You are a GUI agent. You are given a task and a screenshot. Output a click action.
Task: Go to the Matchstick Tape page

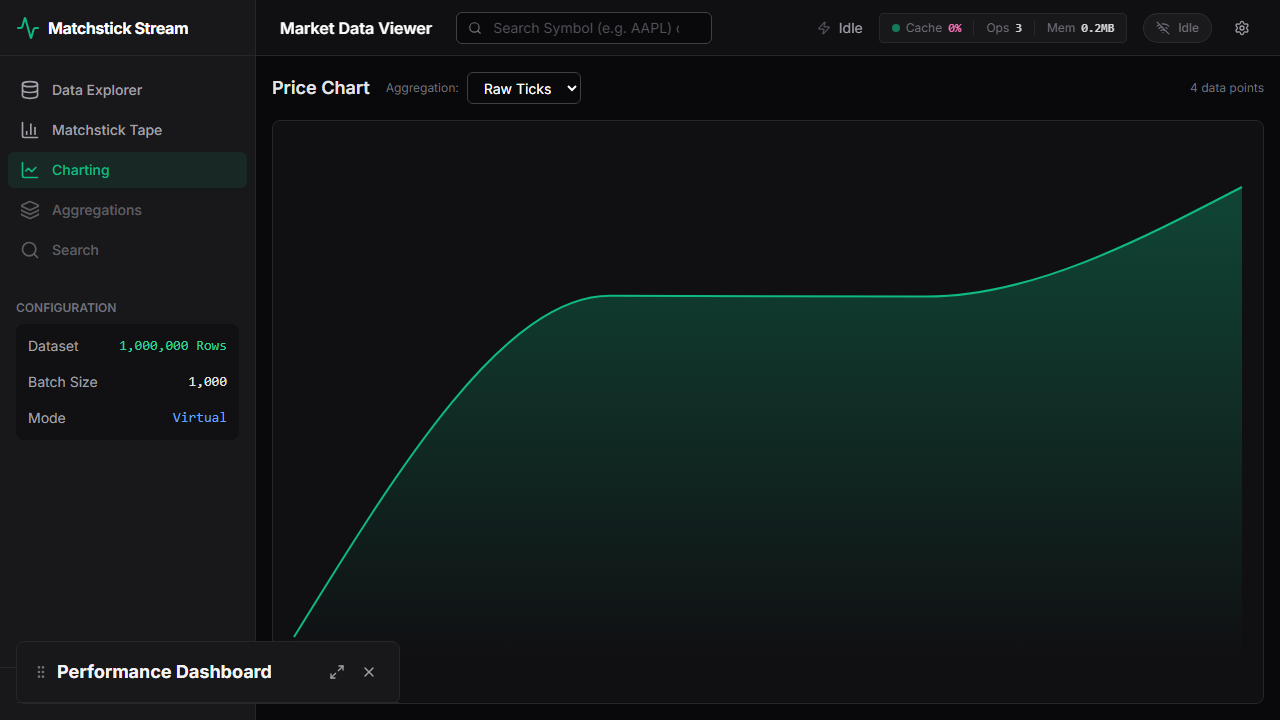click(107, 130)
